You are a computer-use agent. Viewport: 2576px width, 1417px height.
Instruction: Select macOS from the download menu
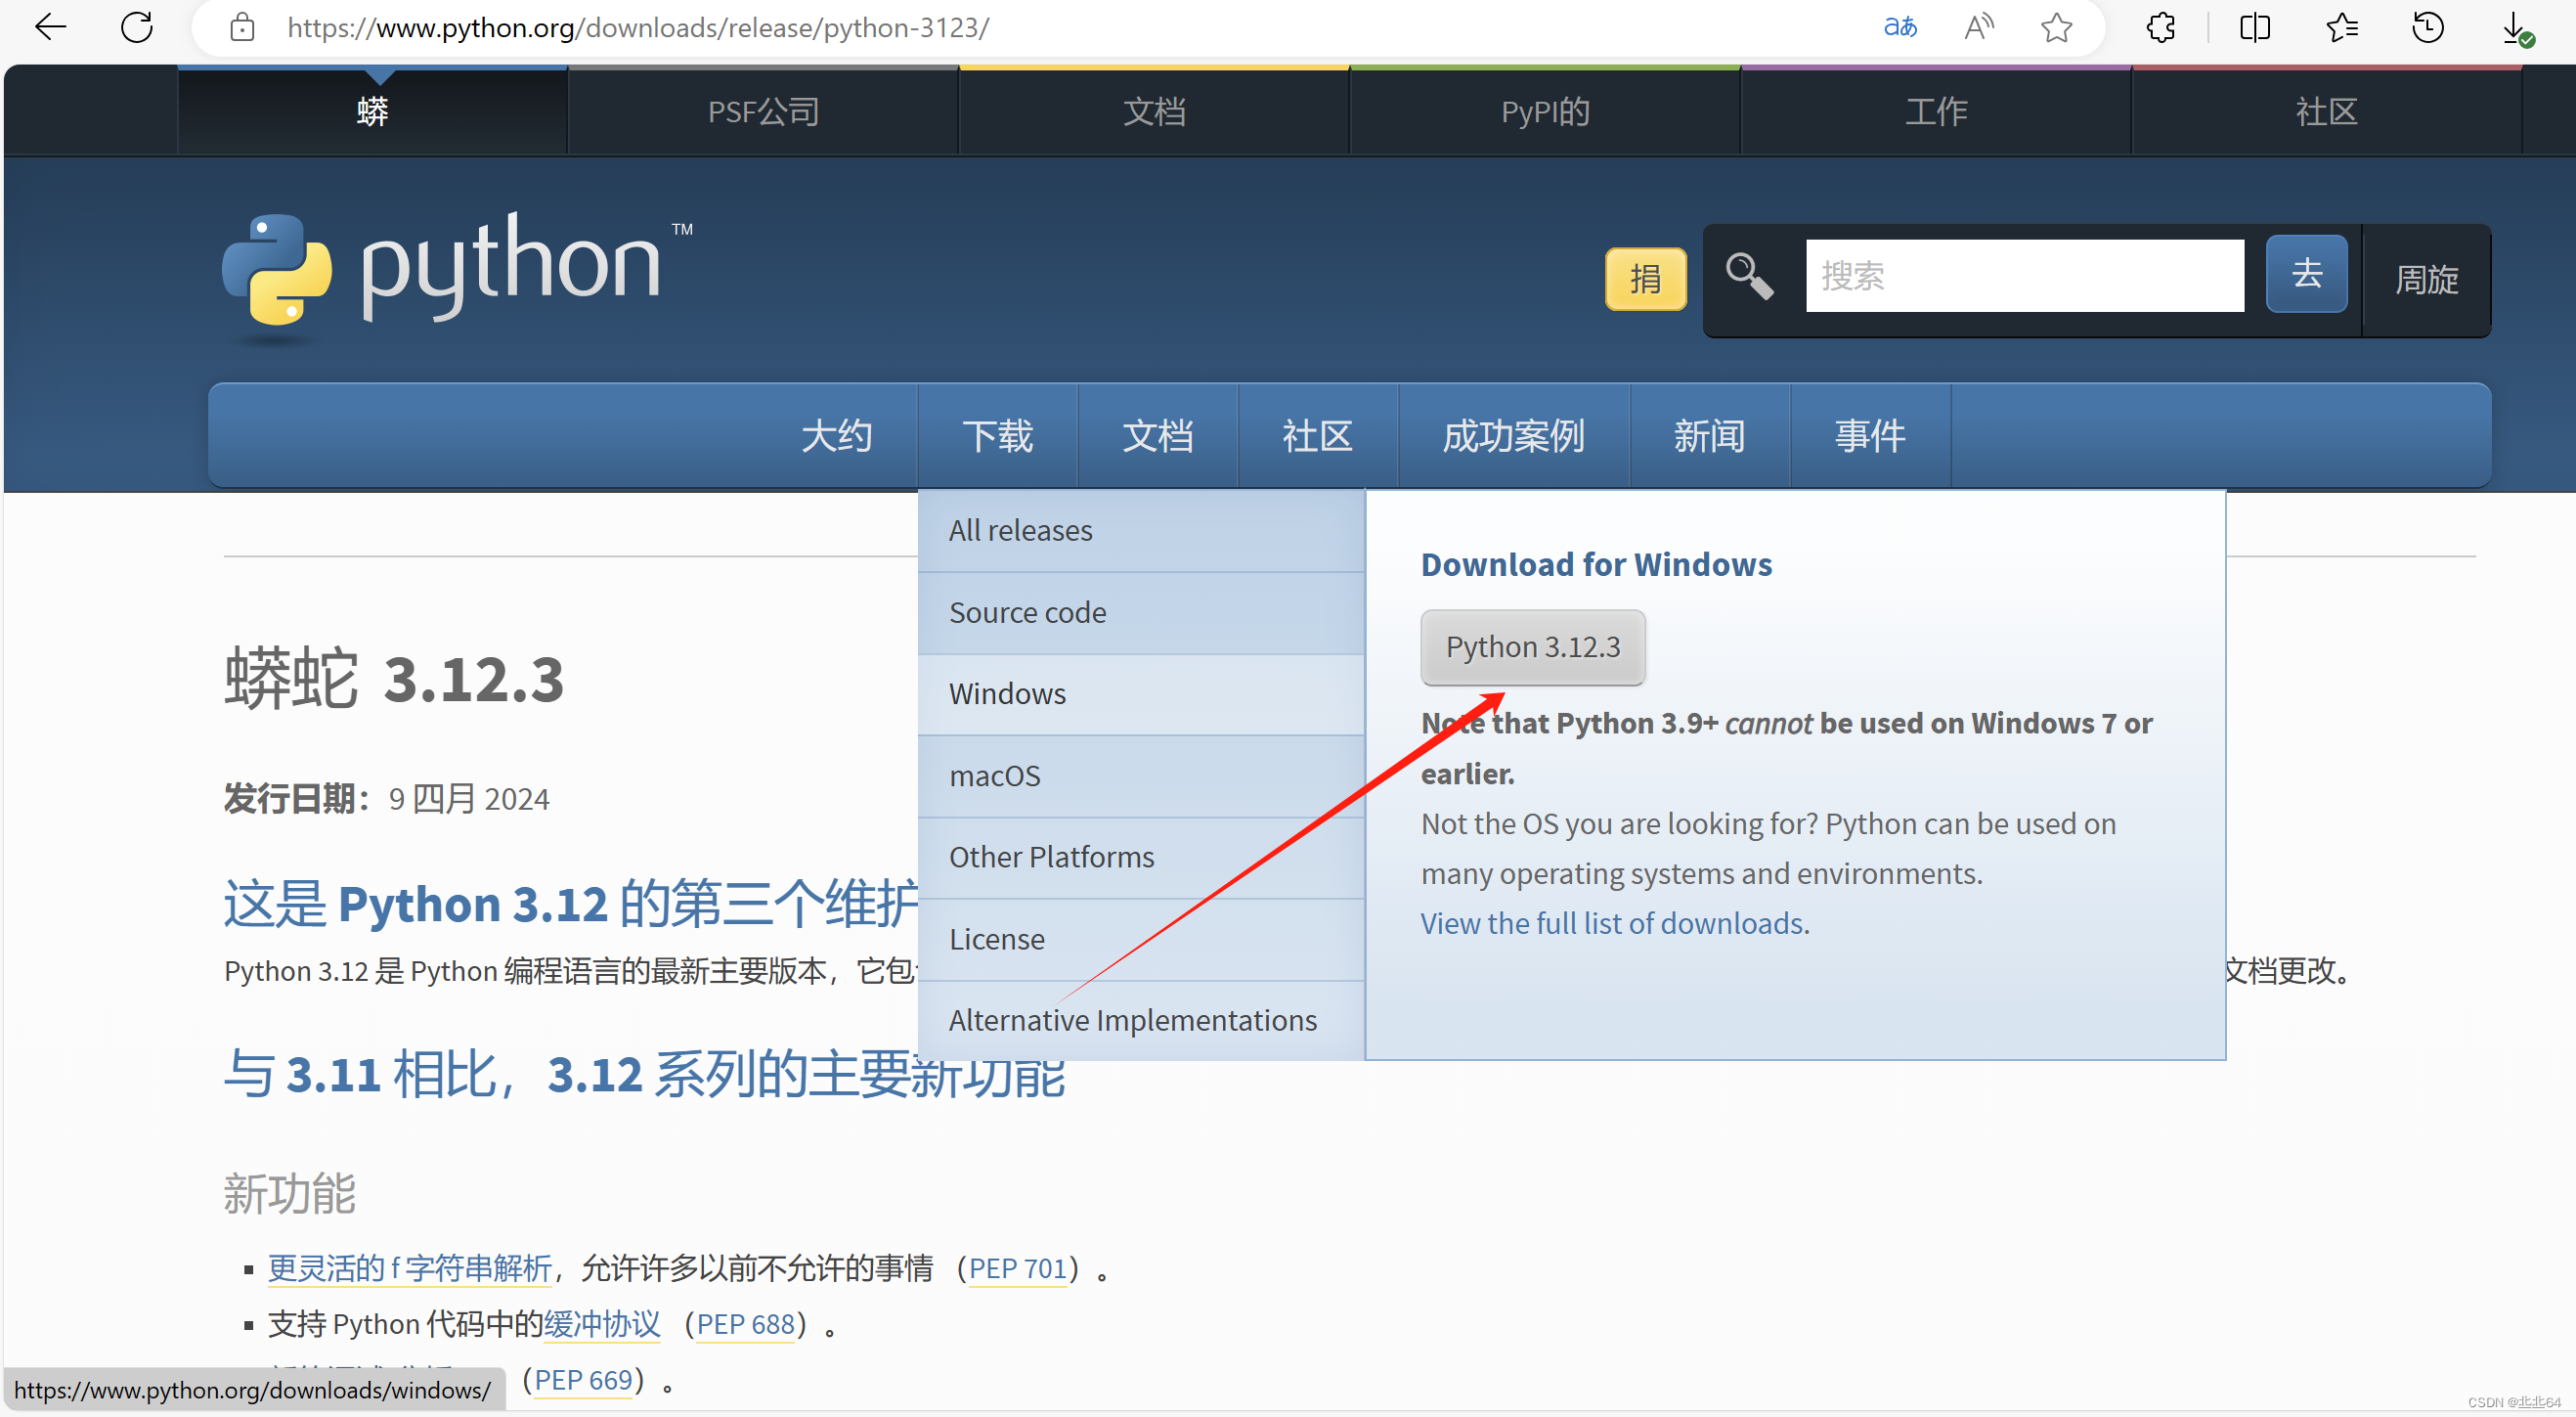click(995, 775)
